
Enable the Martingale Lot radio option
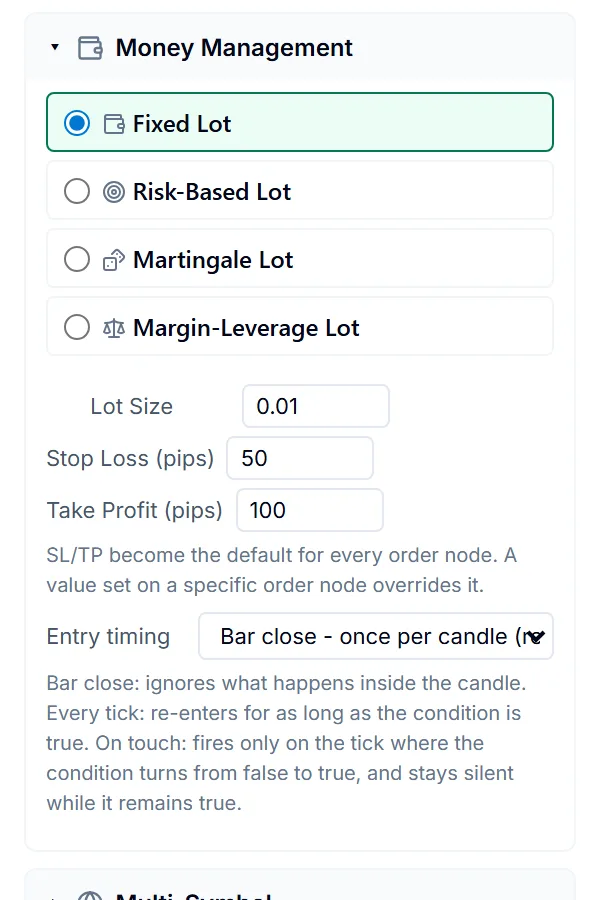tap(77, 259)
